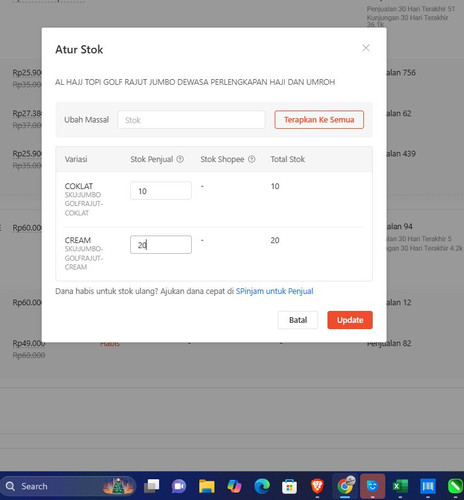
Task: Focus the Ubah Massal Stok field
Action: click(x=191, y=120)
